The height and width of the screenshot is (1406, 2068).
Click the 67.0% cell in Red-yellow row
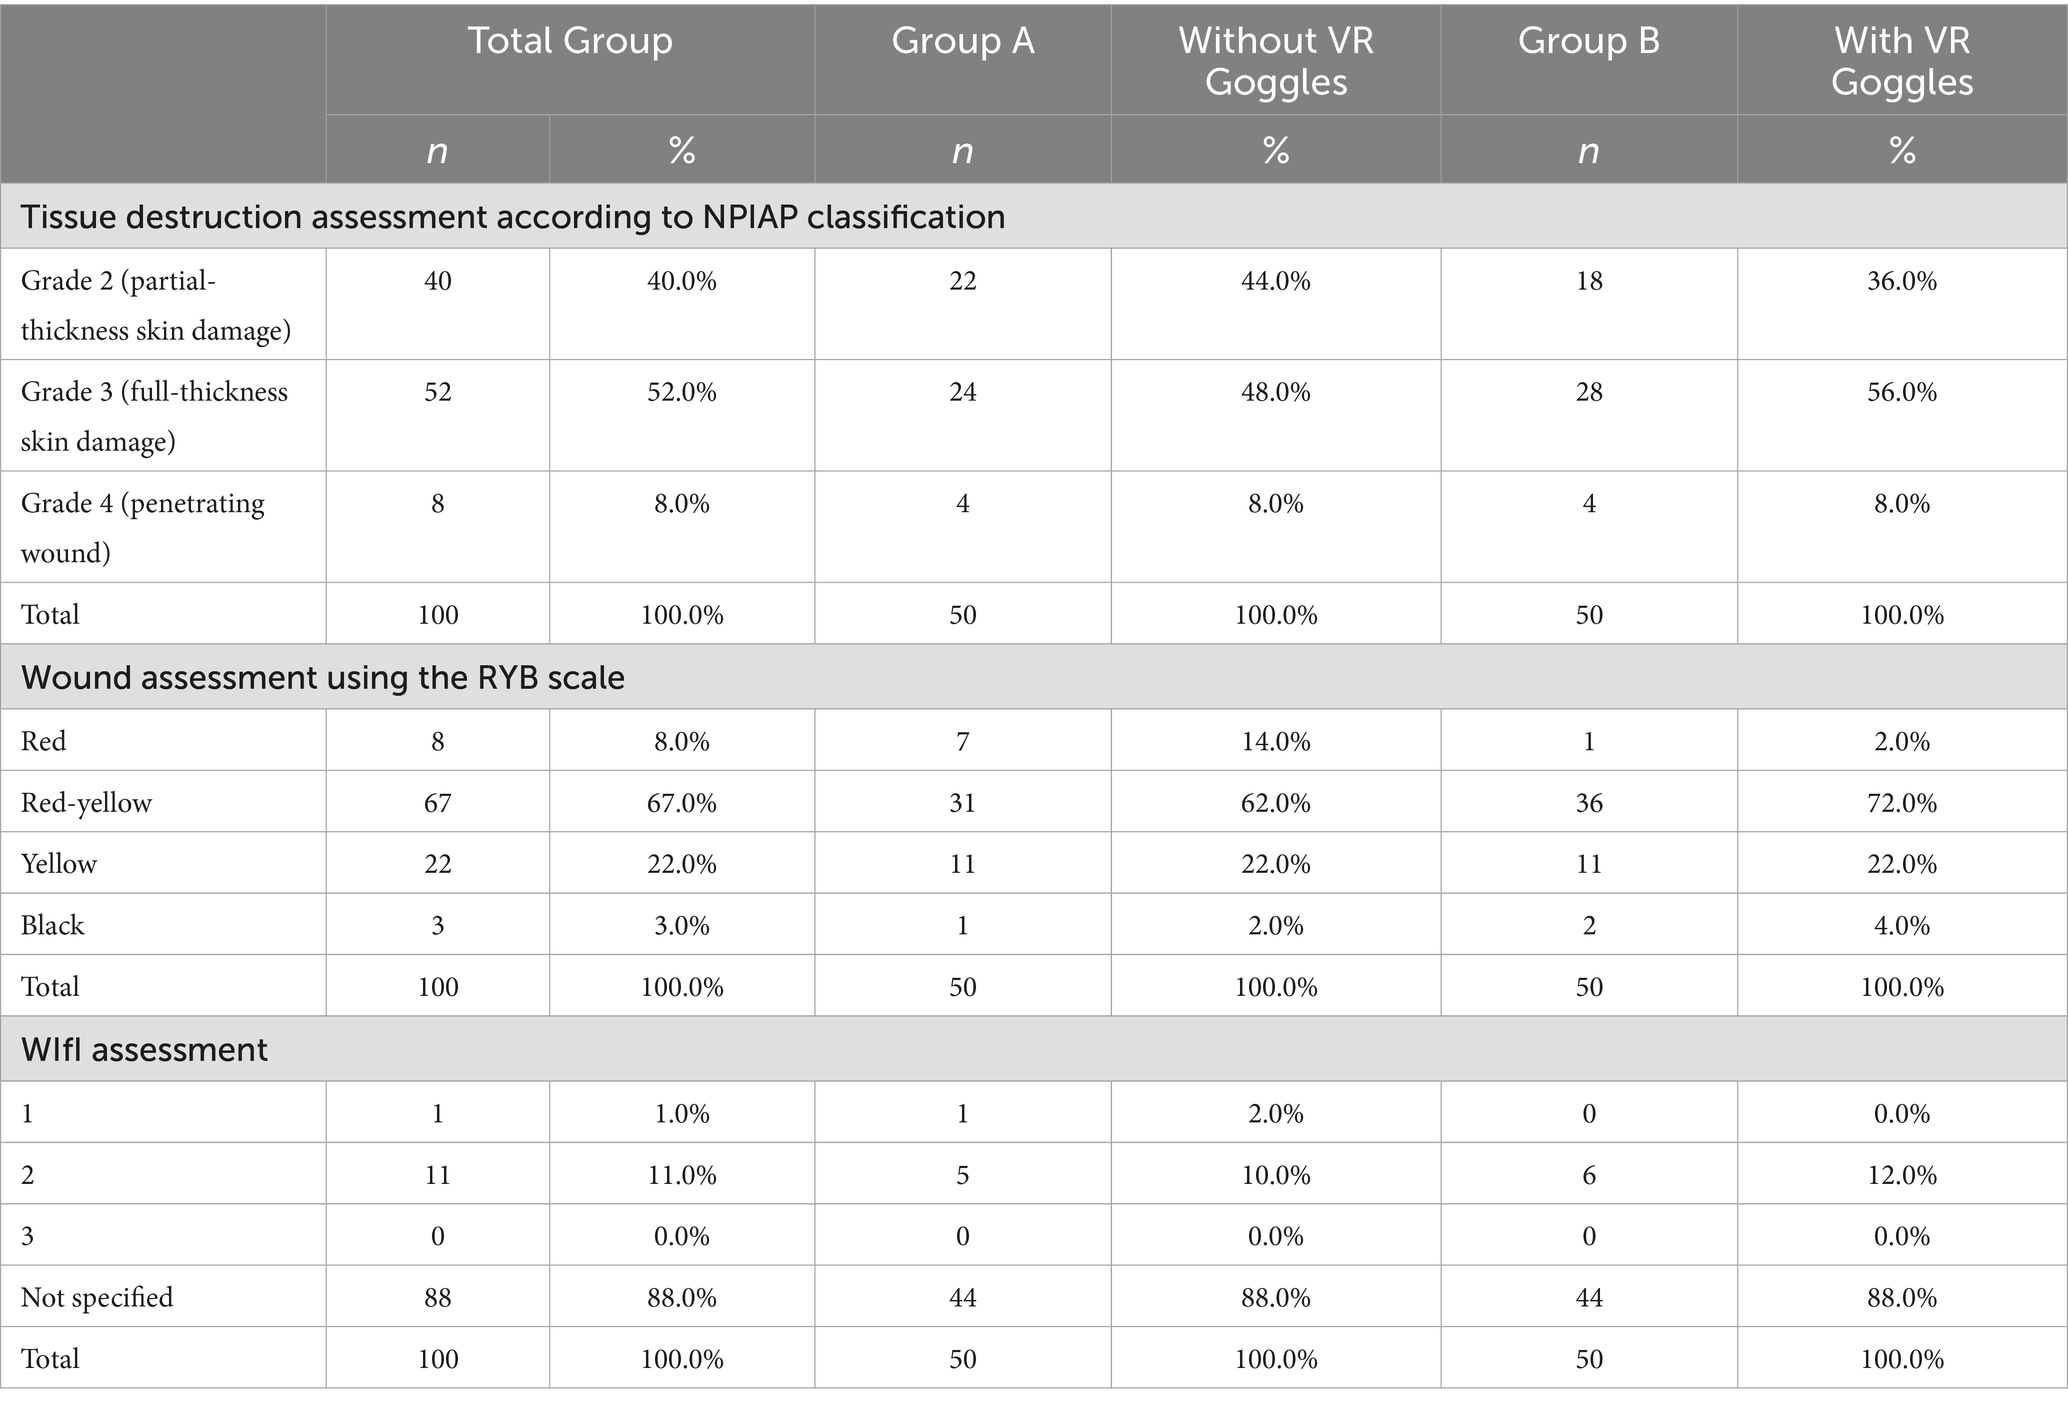(681, 803)
